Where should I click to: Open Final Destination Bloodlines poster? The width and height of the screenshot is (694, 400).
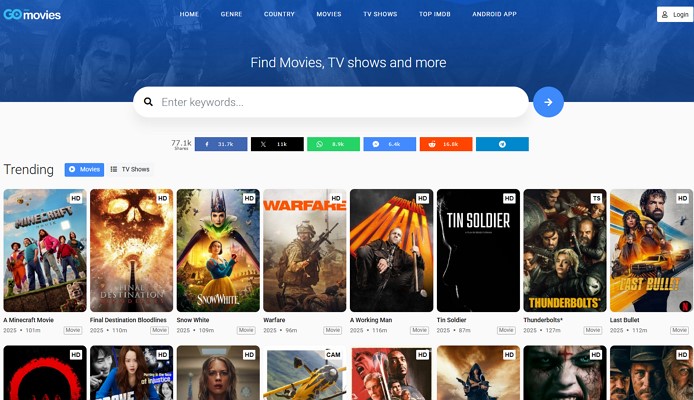131,250
